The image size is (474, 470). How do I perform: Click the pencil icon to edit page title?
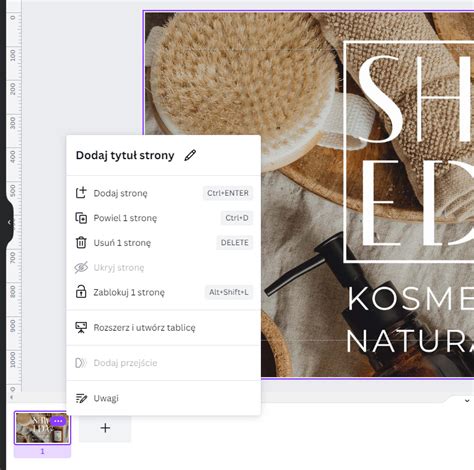pyautogui.click(x=190, y=155)
